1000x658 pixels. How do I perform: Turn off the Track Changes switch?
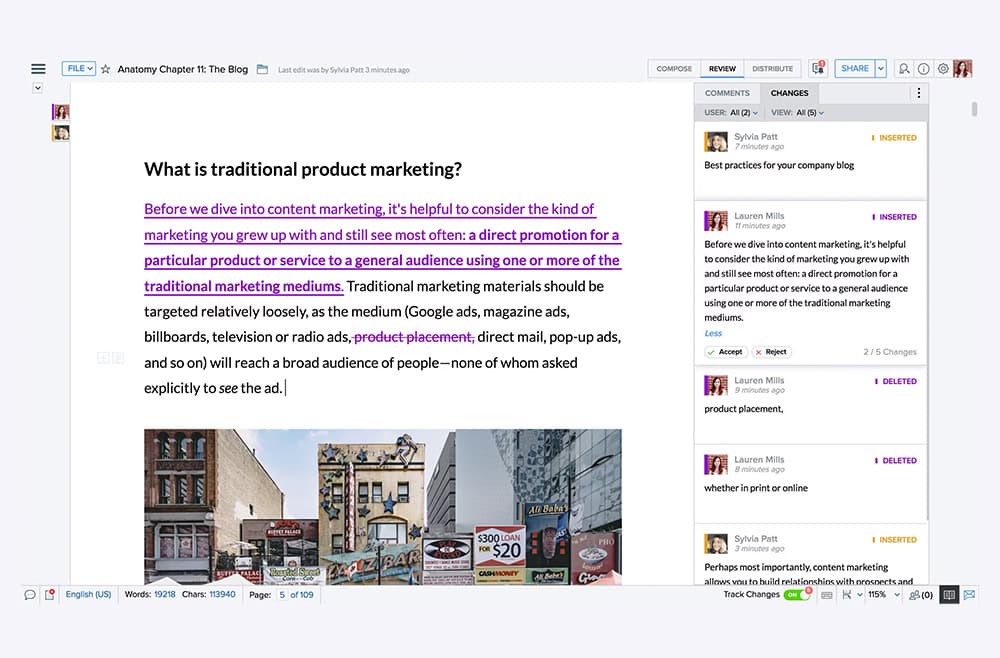click(796, 594)
